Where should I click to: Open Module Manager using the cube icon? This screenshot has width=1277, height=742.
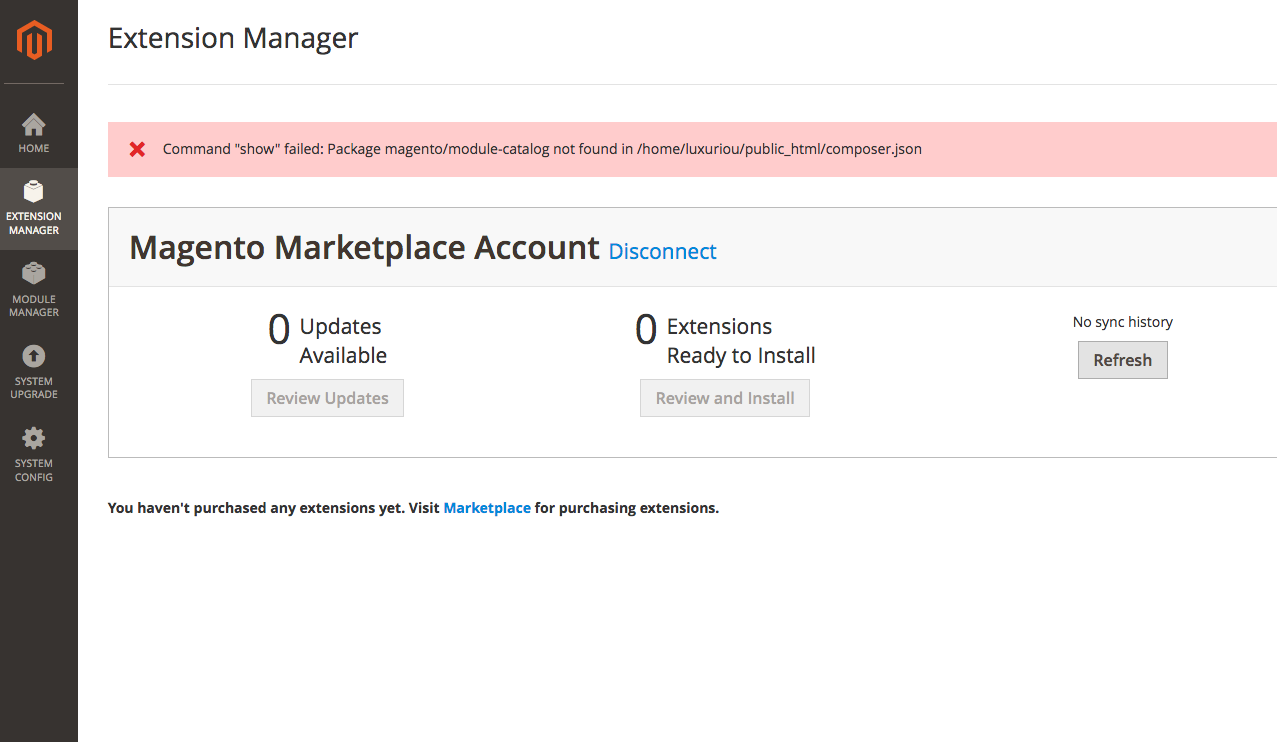coord(34,273)
